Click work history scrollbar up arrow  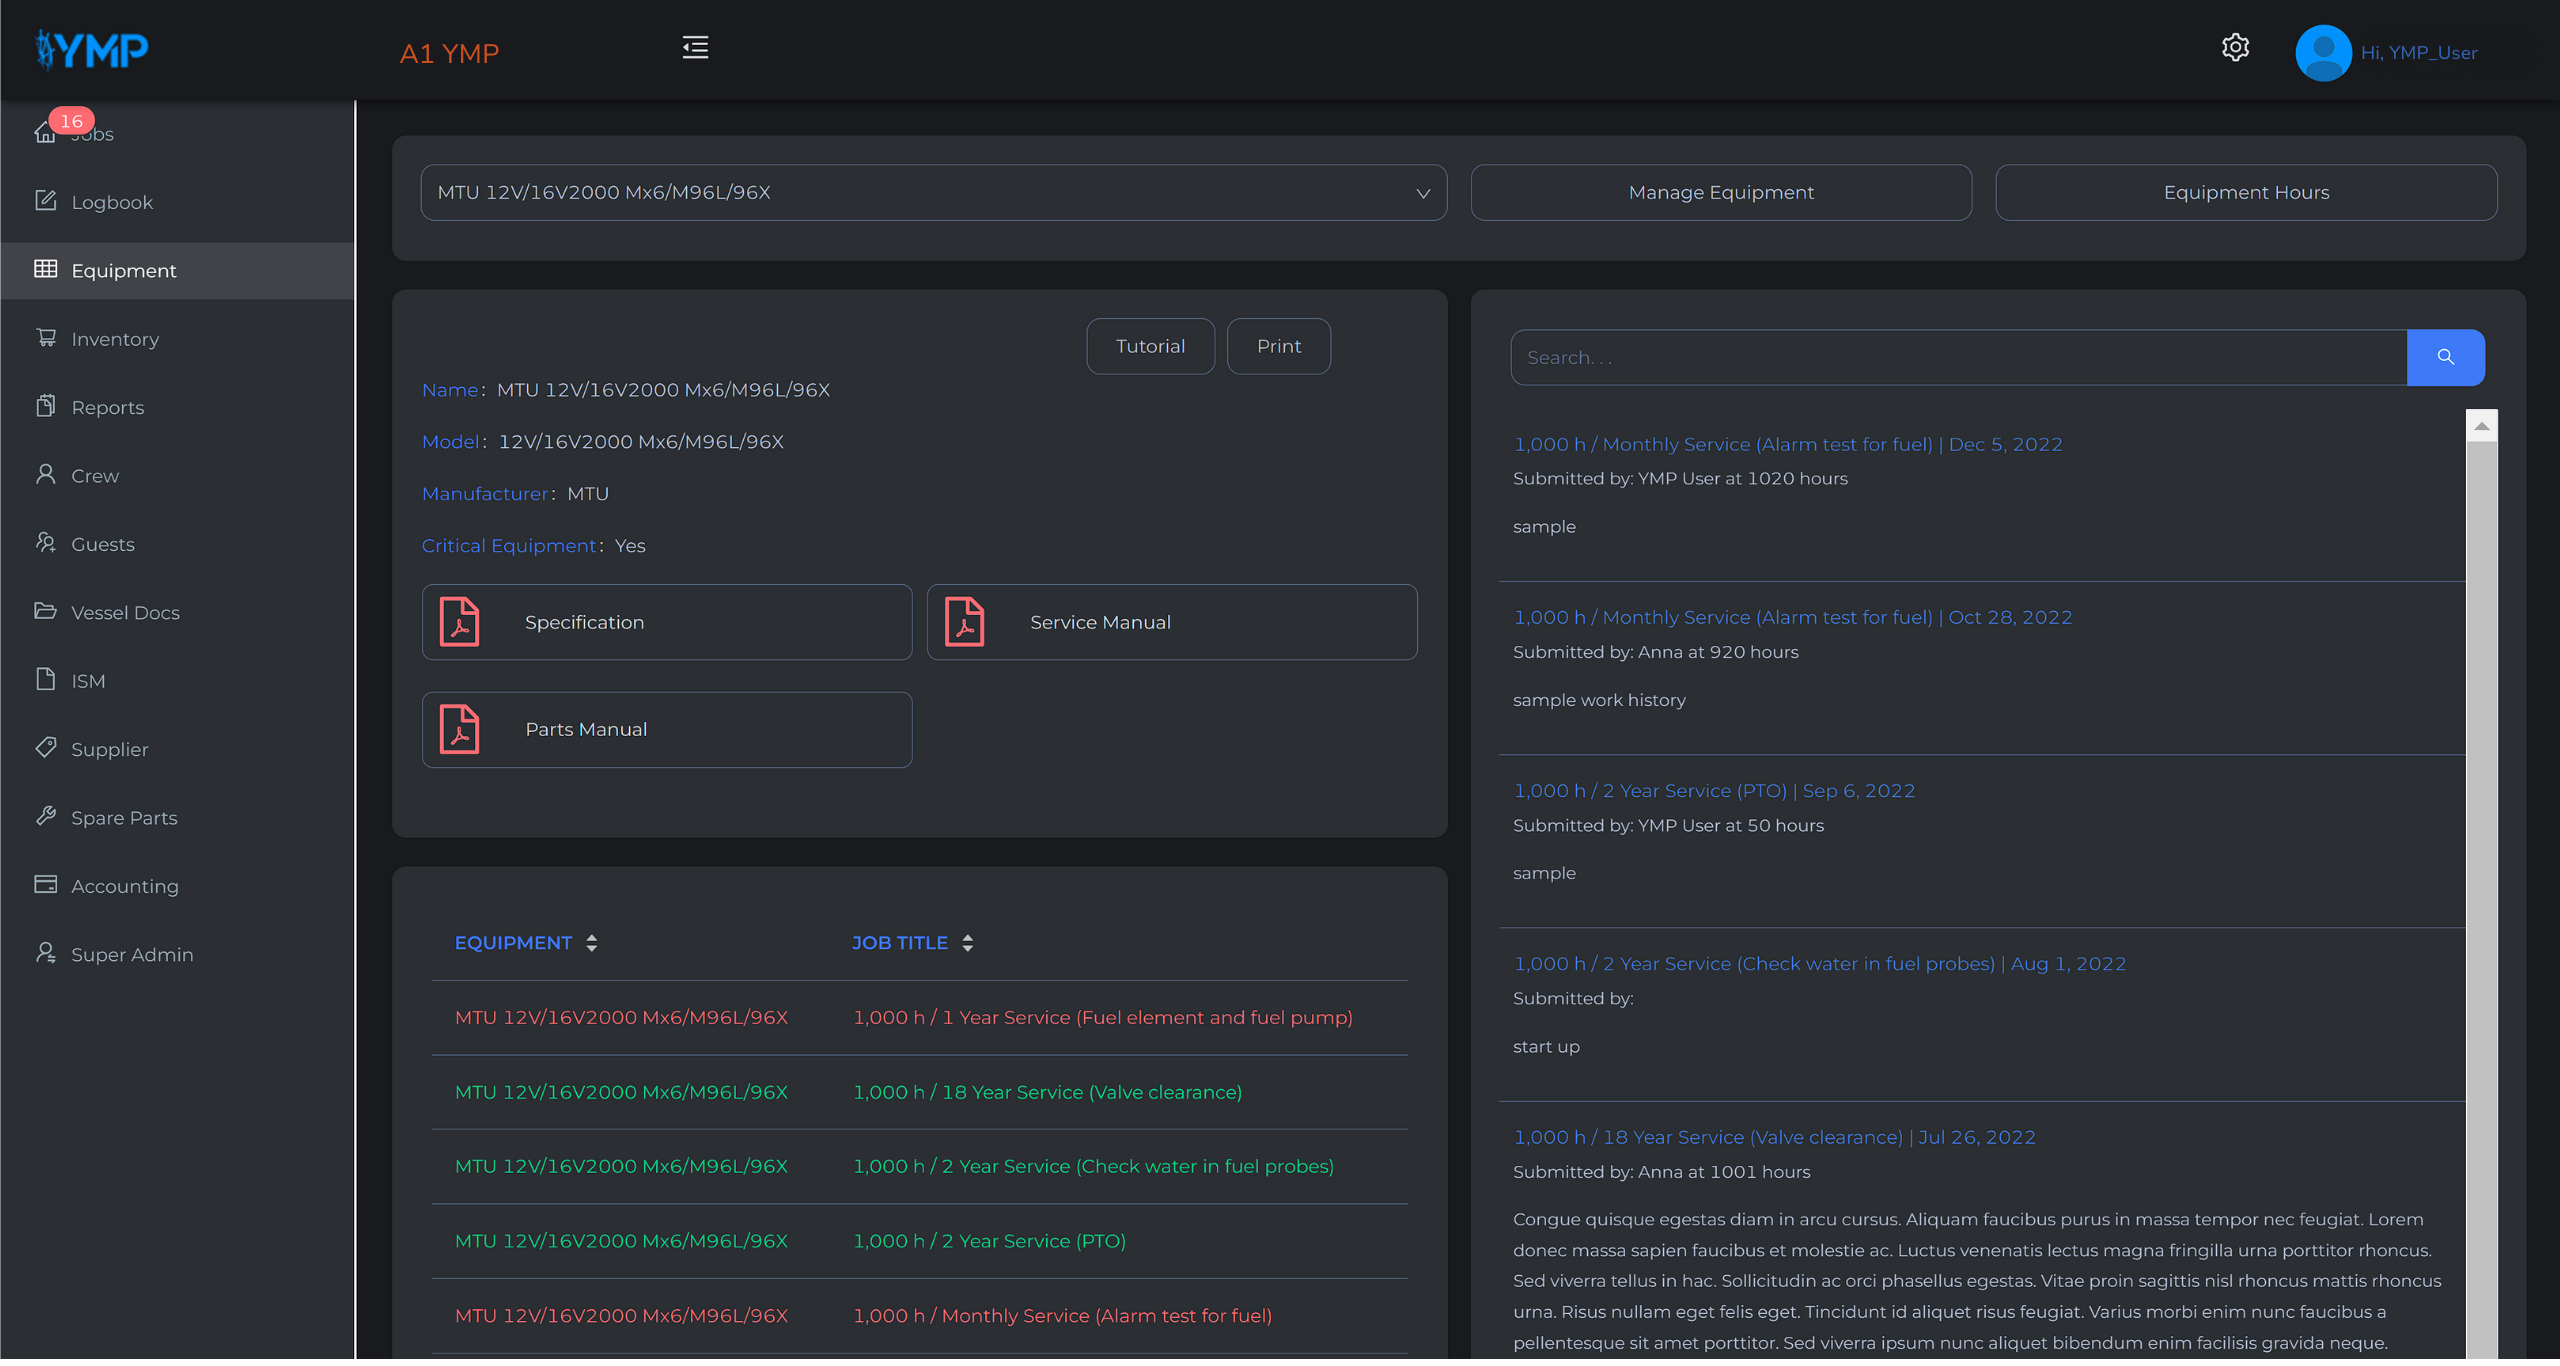tap(2481, 426)
